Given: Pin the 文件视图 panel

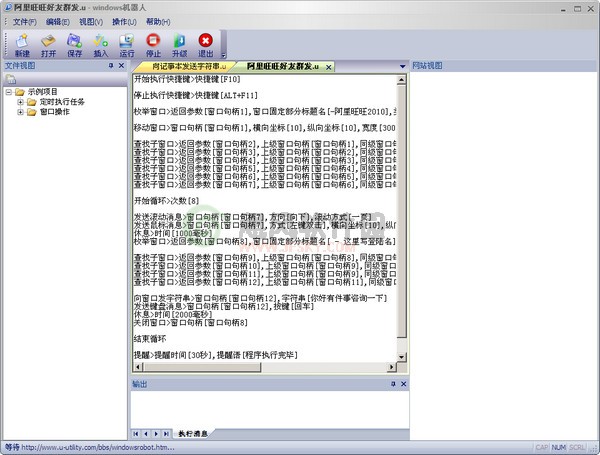Looking at the screenshot, I should point(111,66).
